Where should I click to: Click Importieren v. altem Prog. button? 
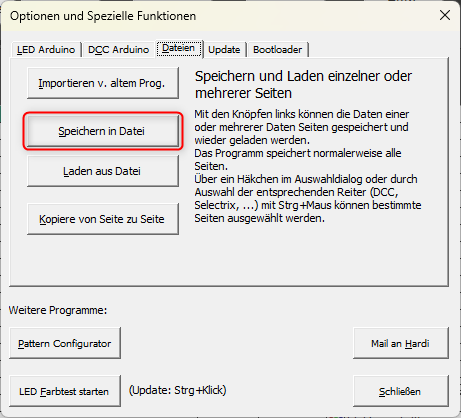103,83
